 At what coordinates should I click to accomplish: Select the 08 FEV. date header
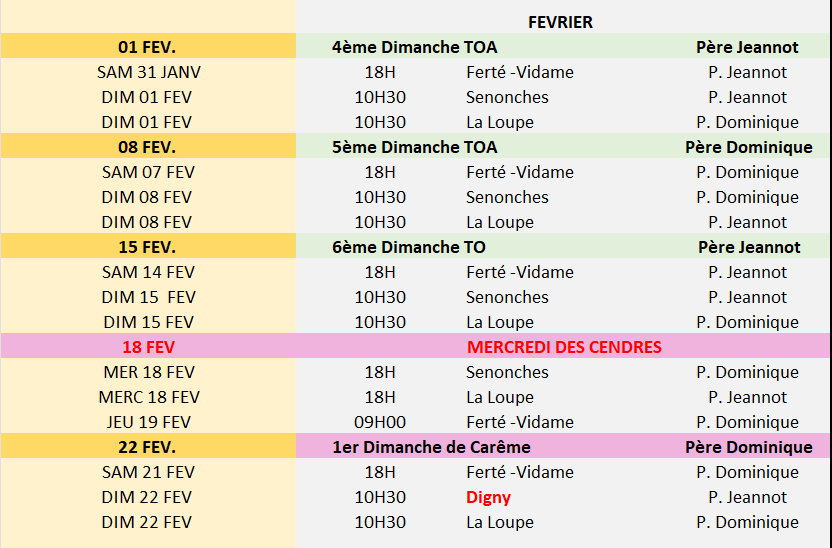tap(146, 147)
